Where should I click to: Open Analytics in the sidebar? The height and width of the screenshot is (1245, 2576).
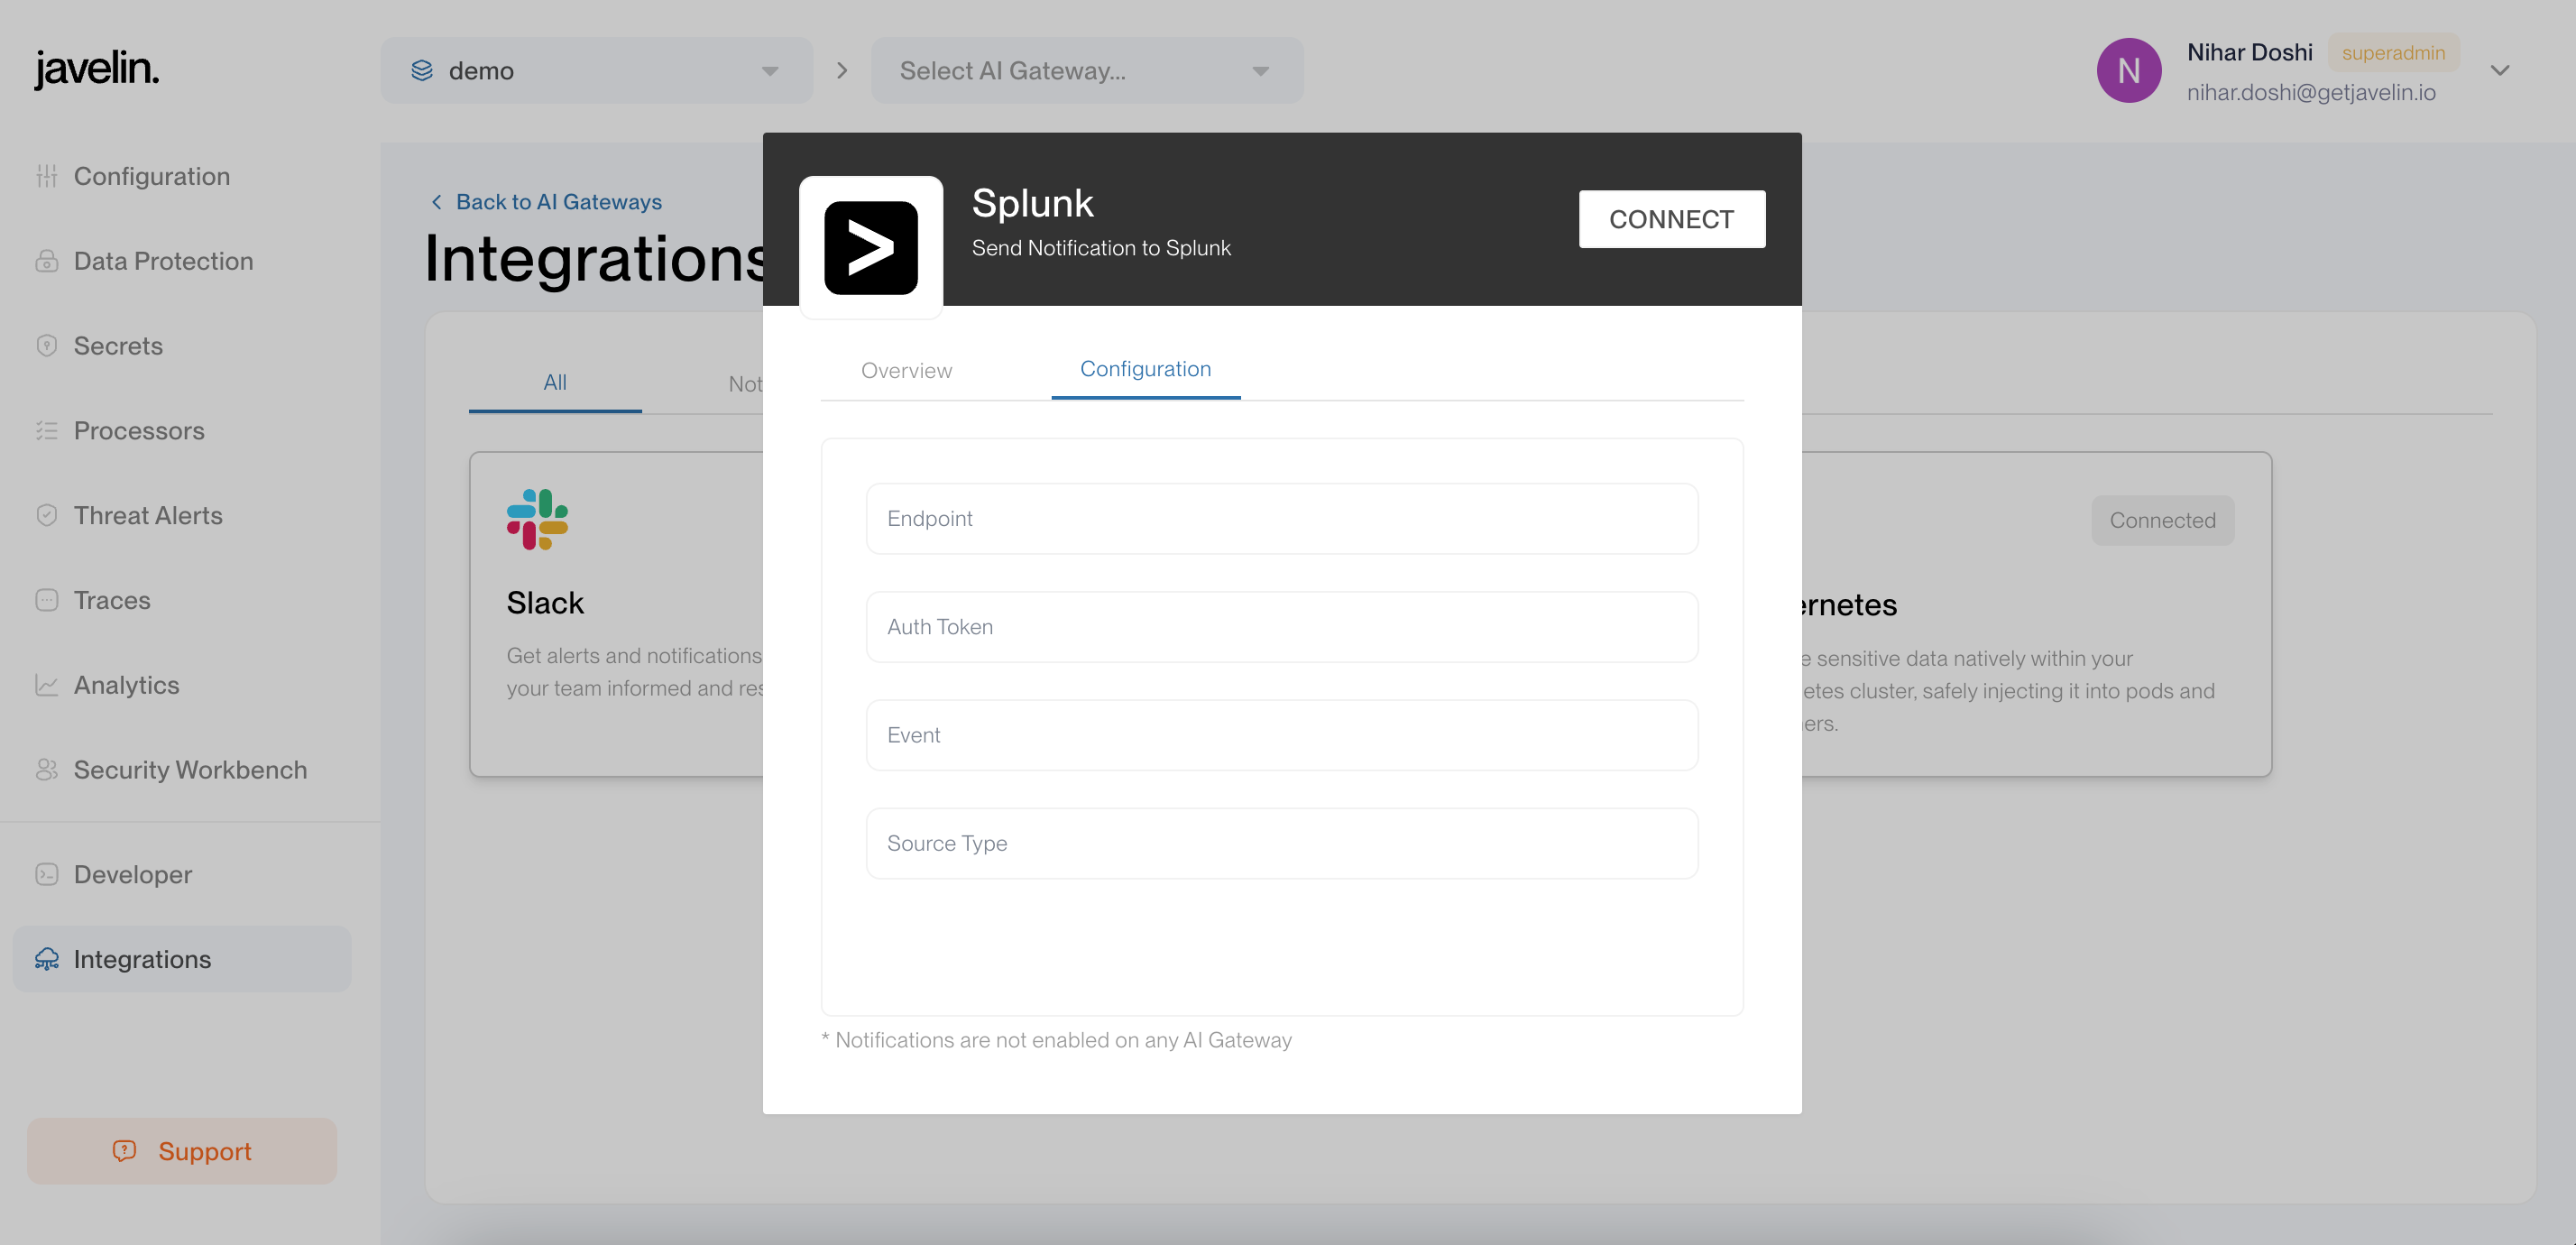[x=182, y=685]
